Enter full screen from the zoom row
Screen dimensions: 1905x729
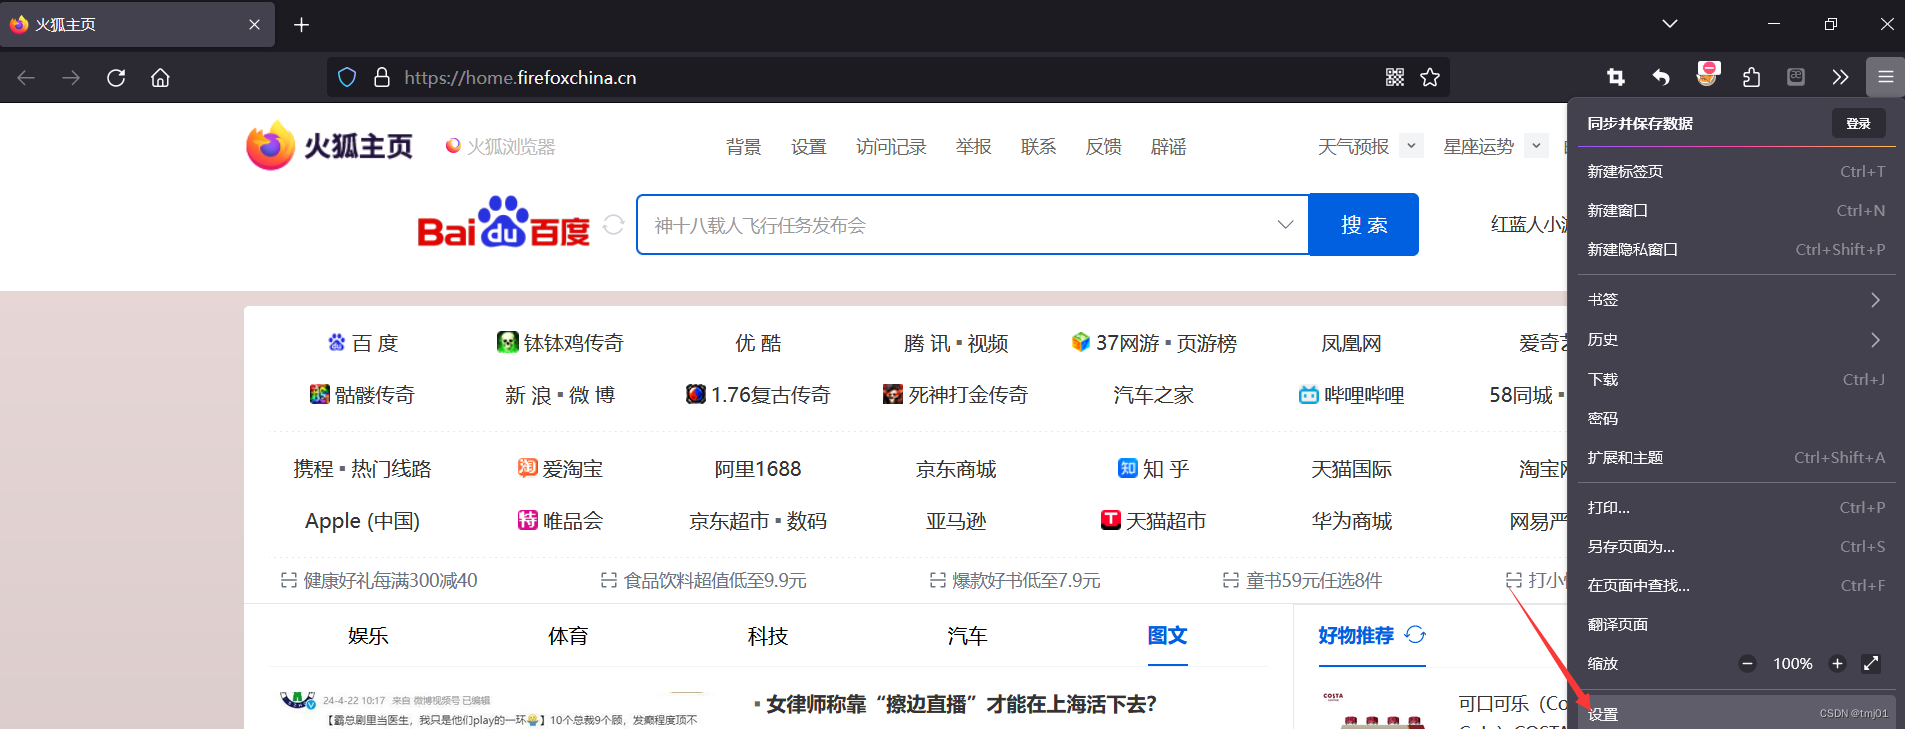1871,663
